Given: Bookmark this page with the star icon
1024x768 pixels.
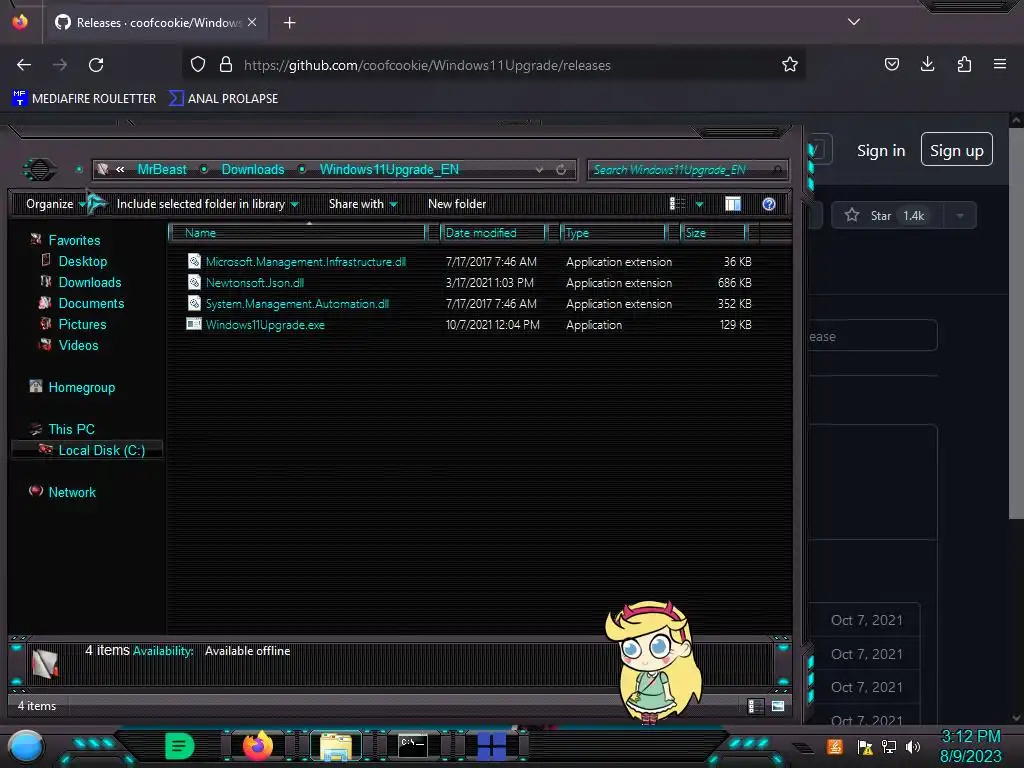Looking at the screenshot, I should pos(790,64).
